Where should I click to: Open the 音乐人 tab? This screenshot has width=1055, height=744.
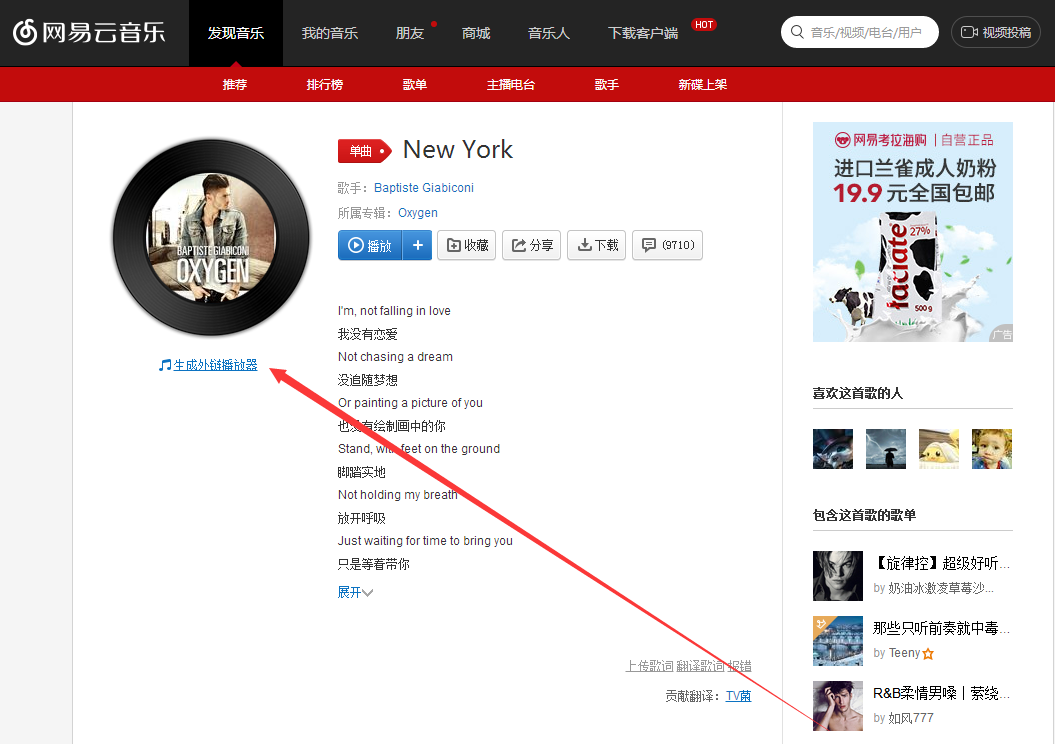pos(548,33)
